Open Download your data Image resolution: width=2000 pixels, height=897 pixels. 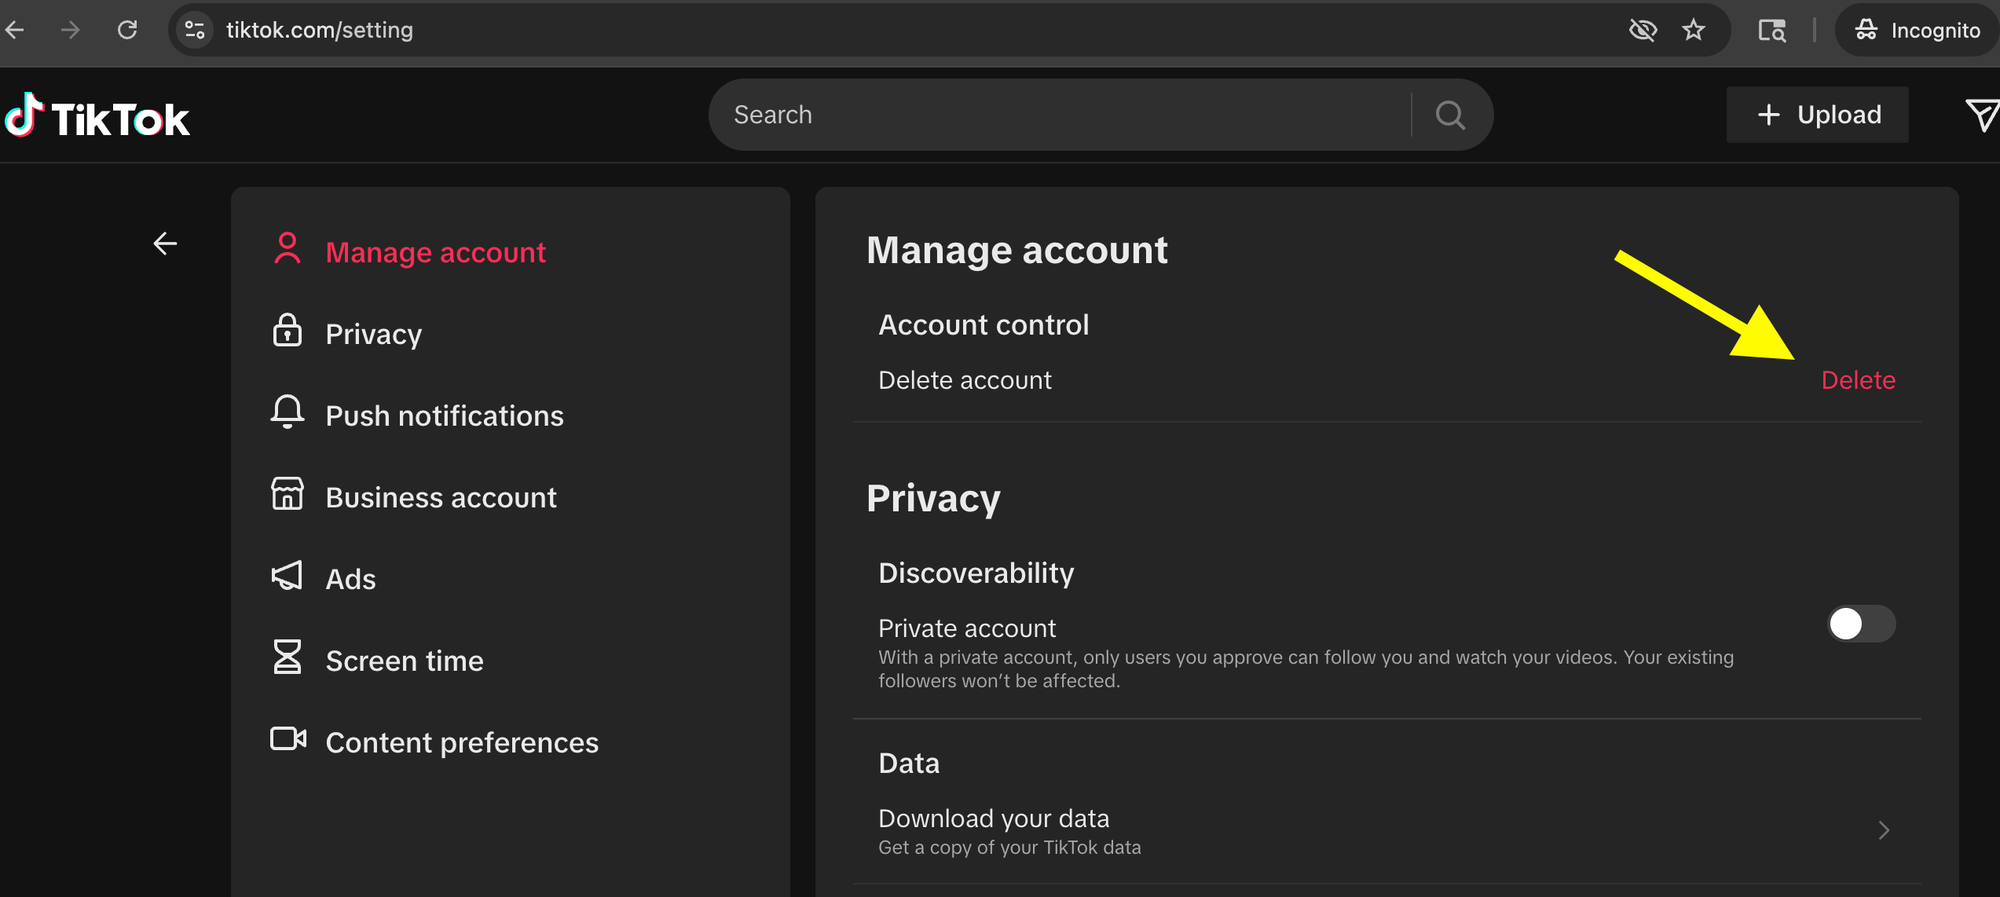point(1387,831)
